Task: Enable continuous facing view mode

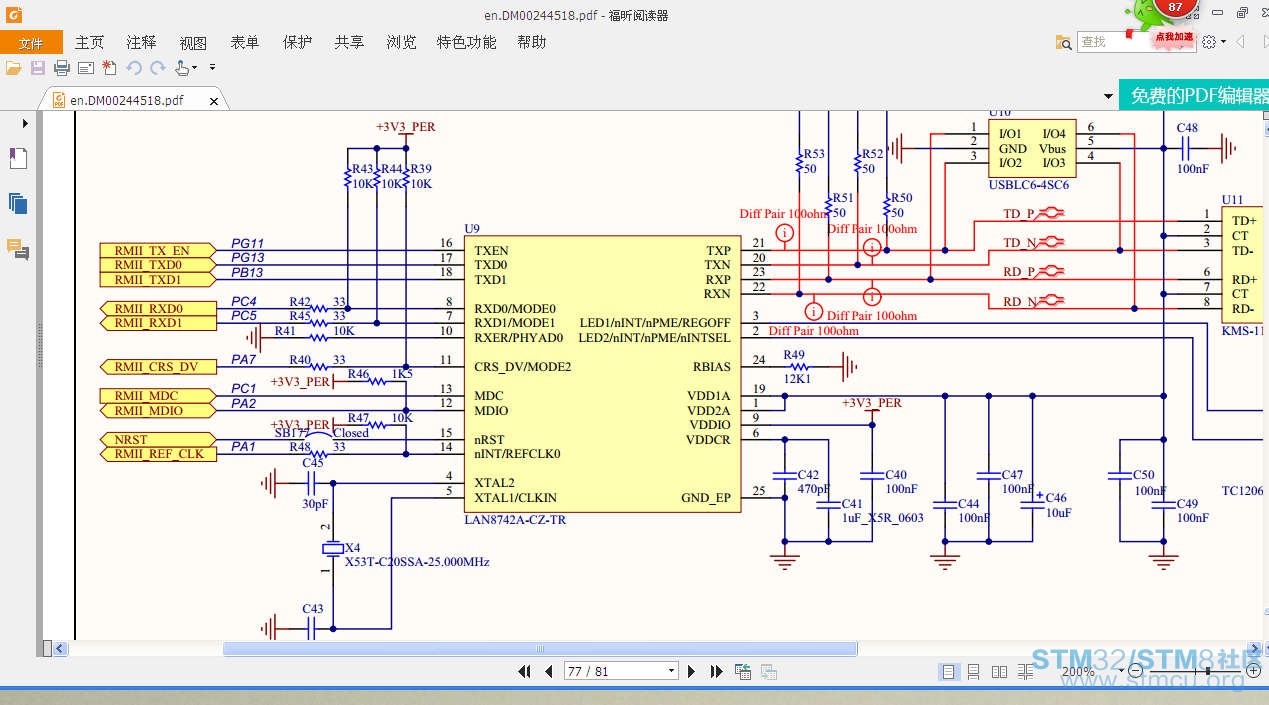Action: 1025,672
